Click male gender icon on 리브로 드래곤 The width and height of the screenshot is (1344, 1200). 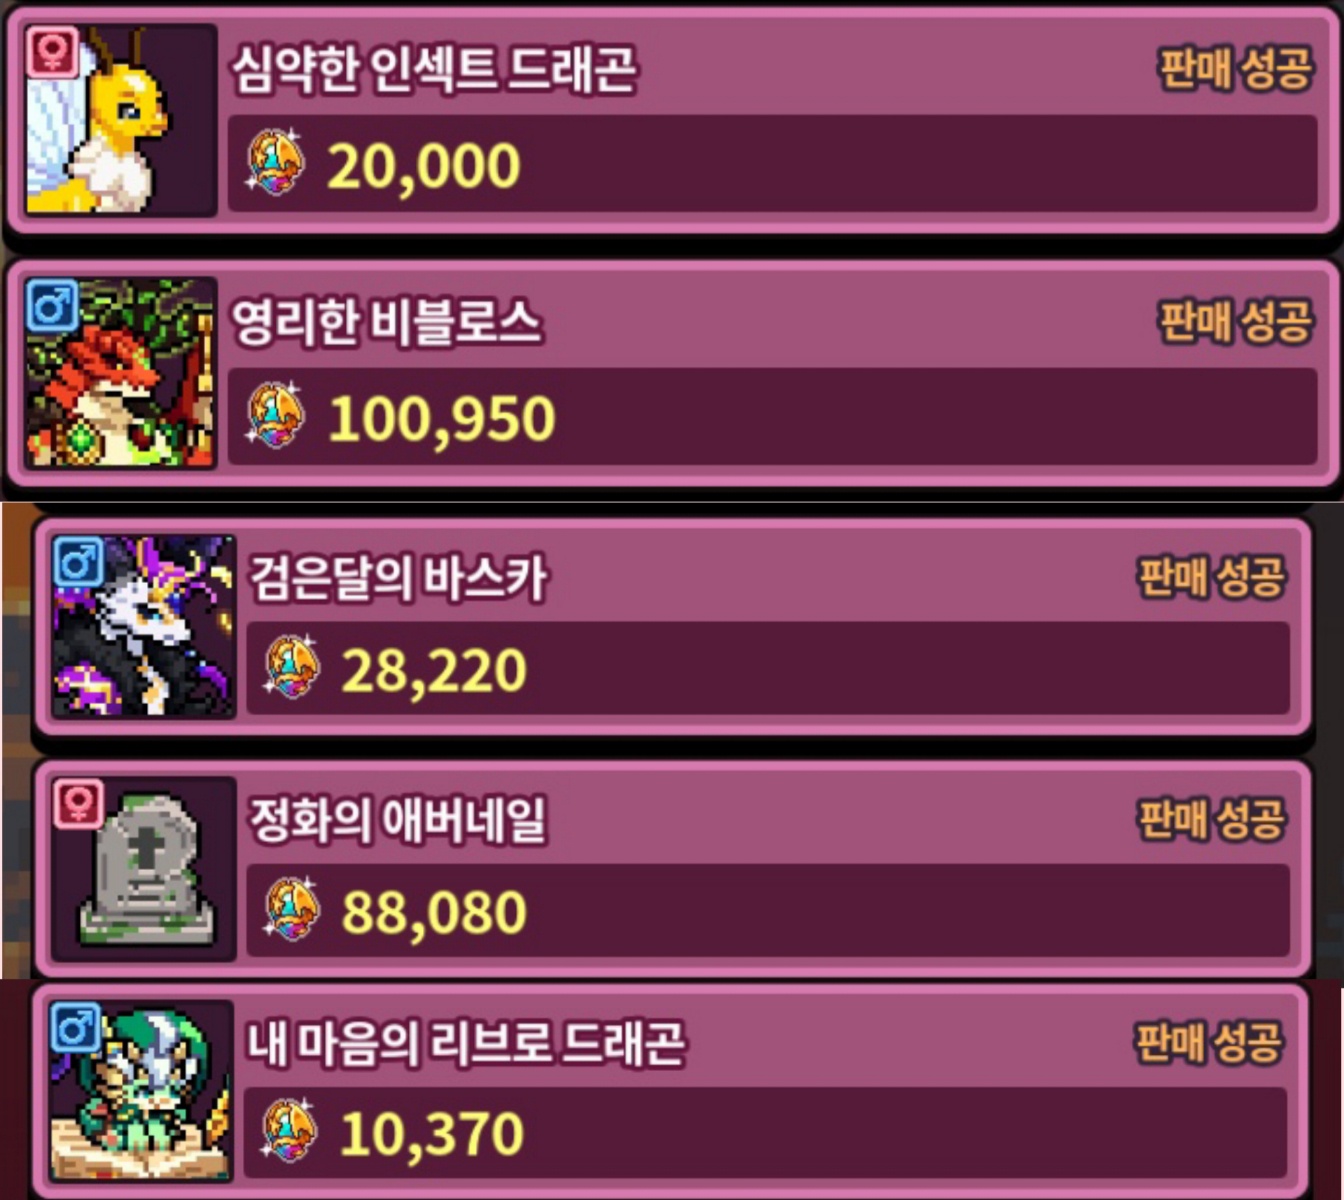[75, 1026]
